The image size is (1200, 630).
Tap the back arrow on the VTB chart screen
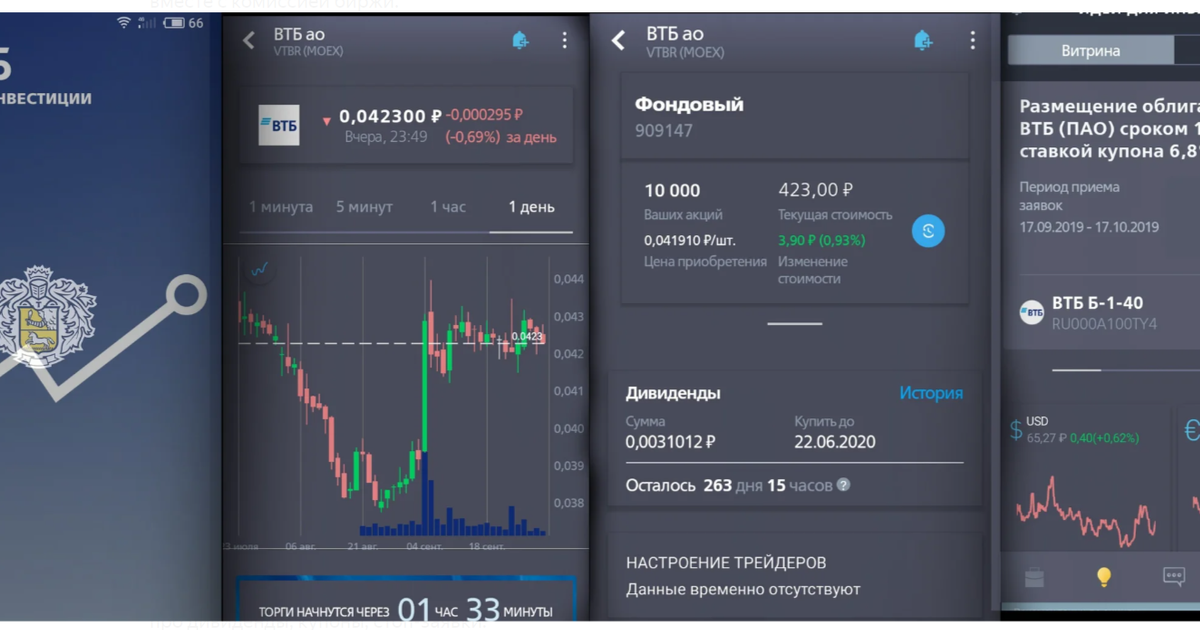(249, 40)
